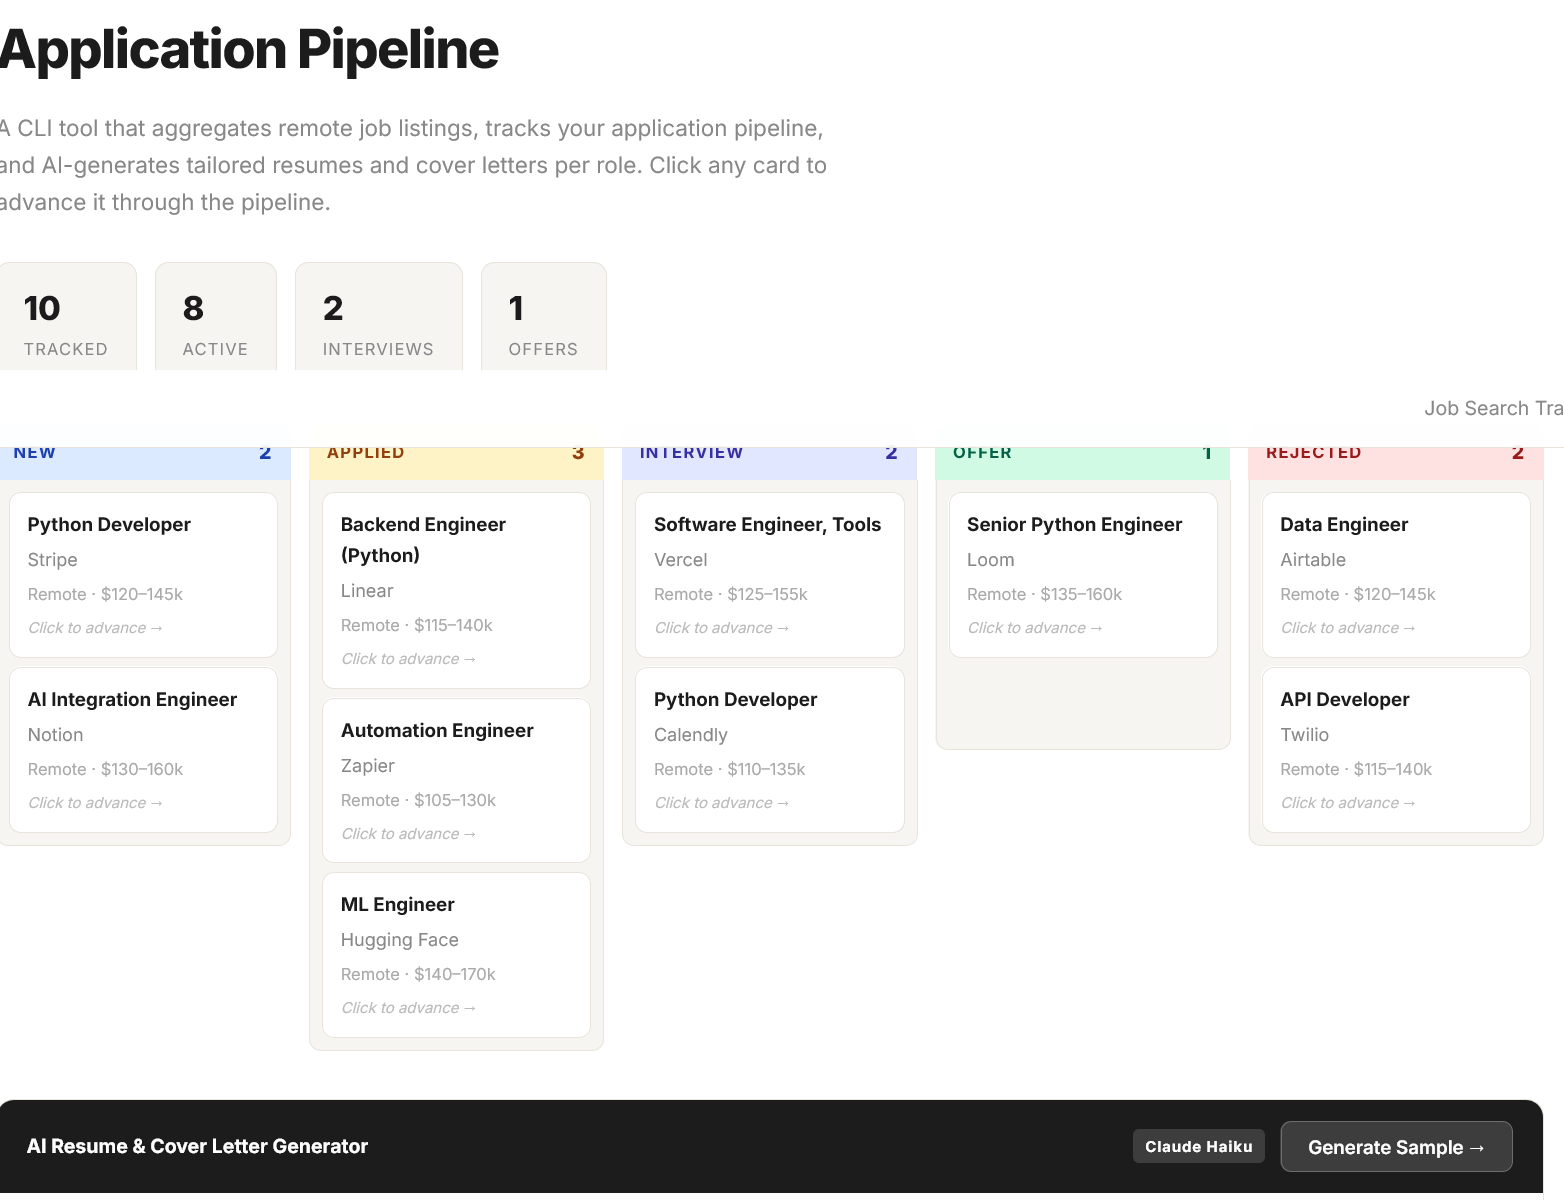Click the Tracked stat tile
Screen dimensions: 1564x1200
(x=66, y=322)
